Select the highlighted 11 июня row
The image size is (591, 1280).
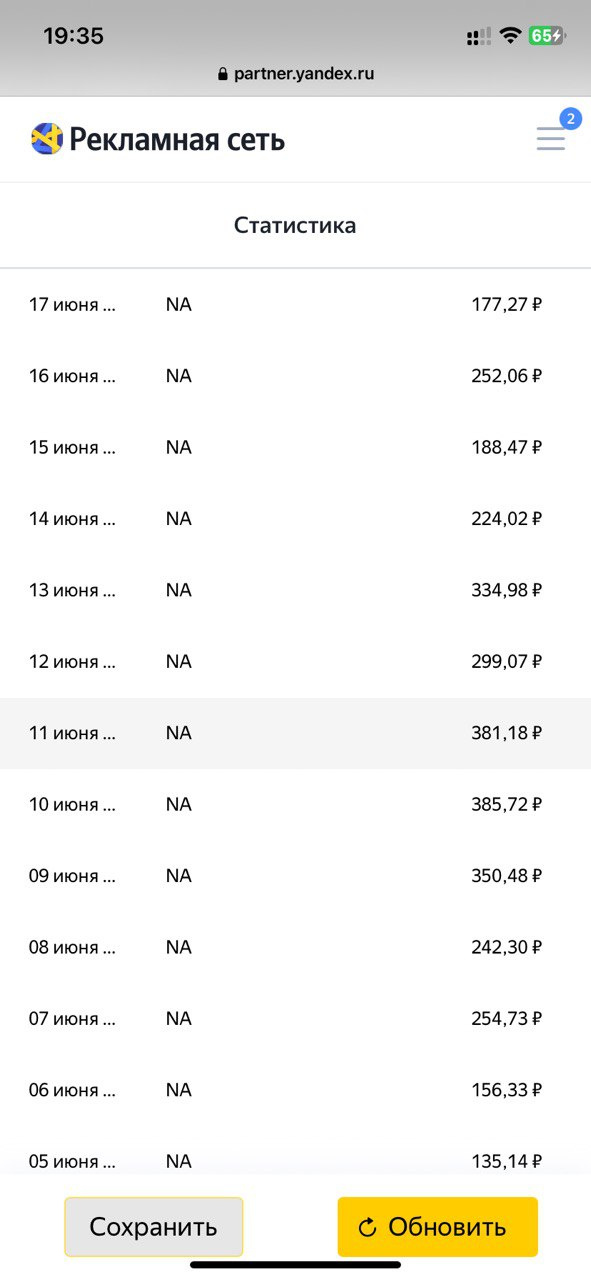(x=295, y=733)
